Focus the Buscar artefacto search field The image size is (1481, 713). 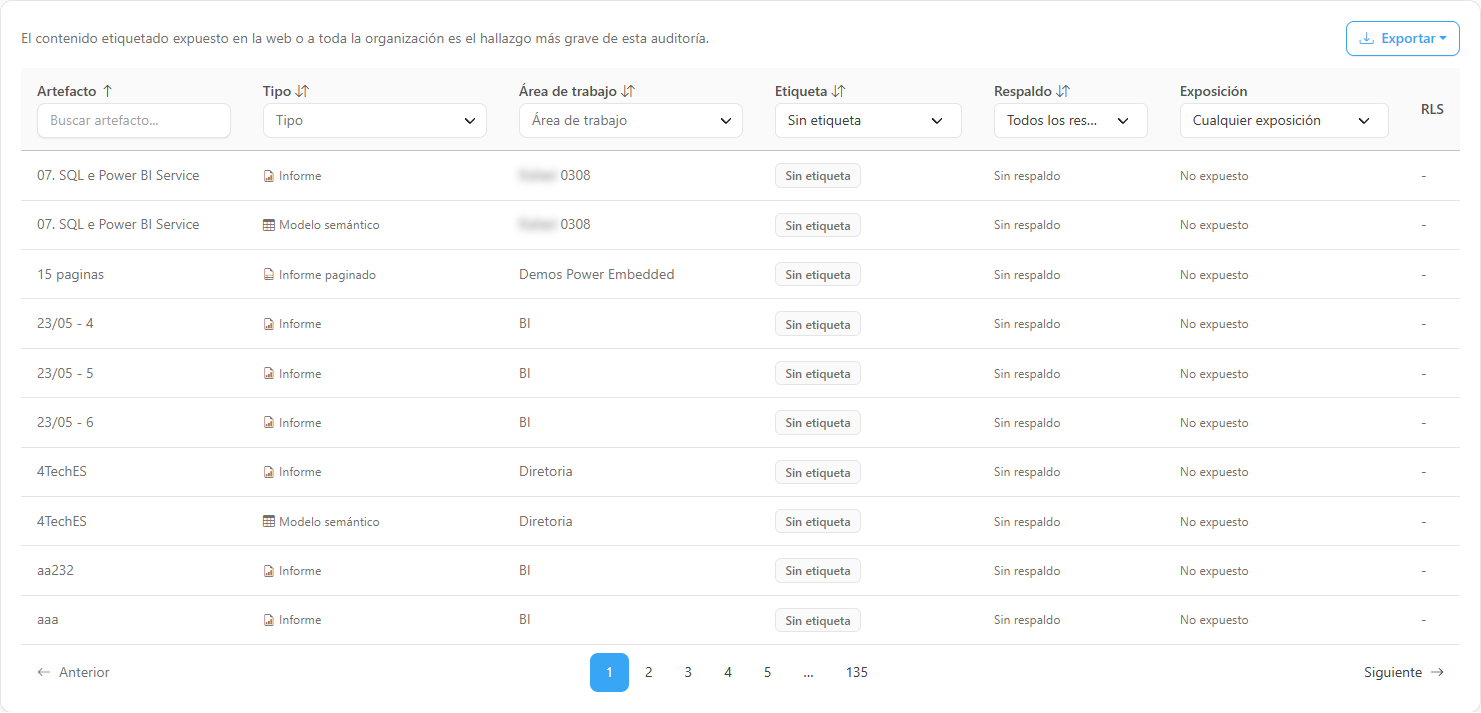tap(134, 121)
